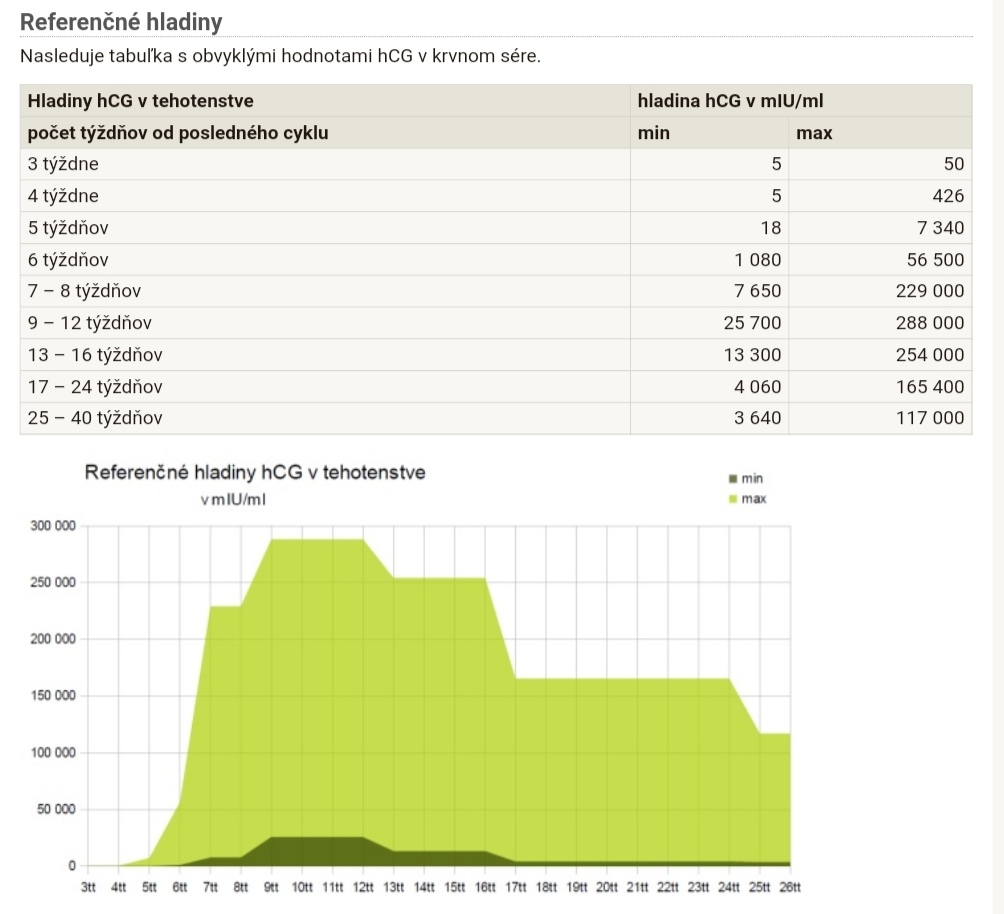Click the dark green min legend swatch
The width and height of the screenshot is (1004, 914).
coord(732,480)
